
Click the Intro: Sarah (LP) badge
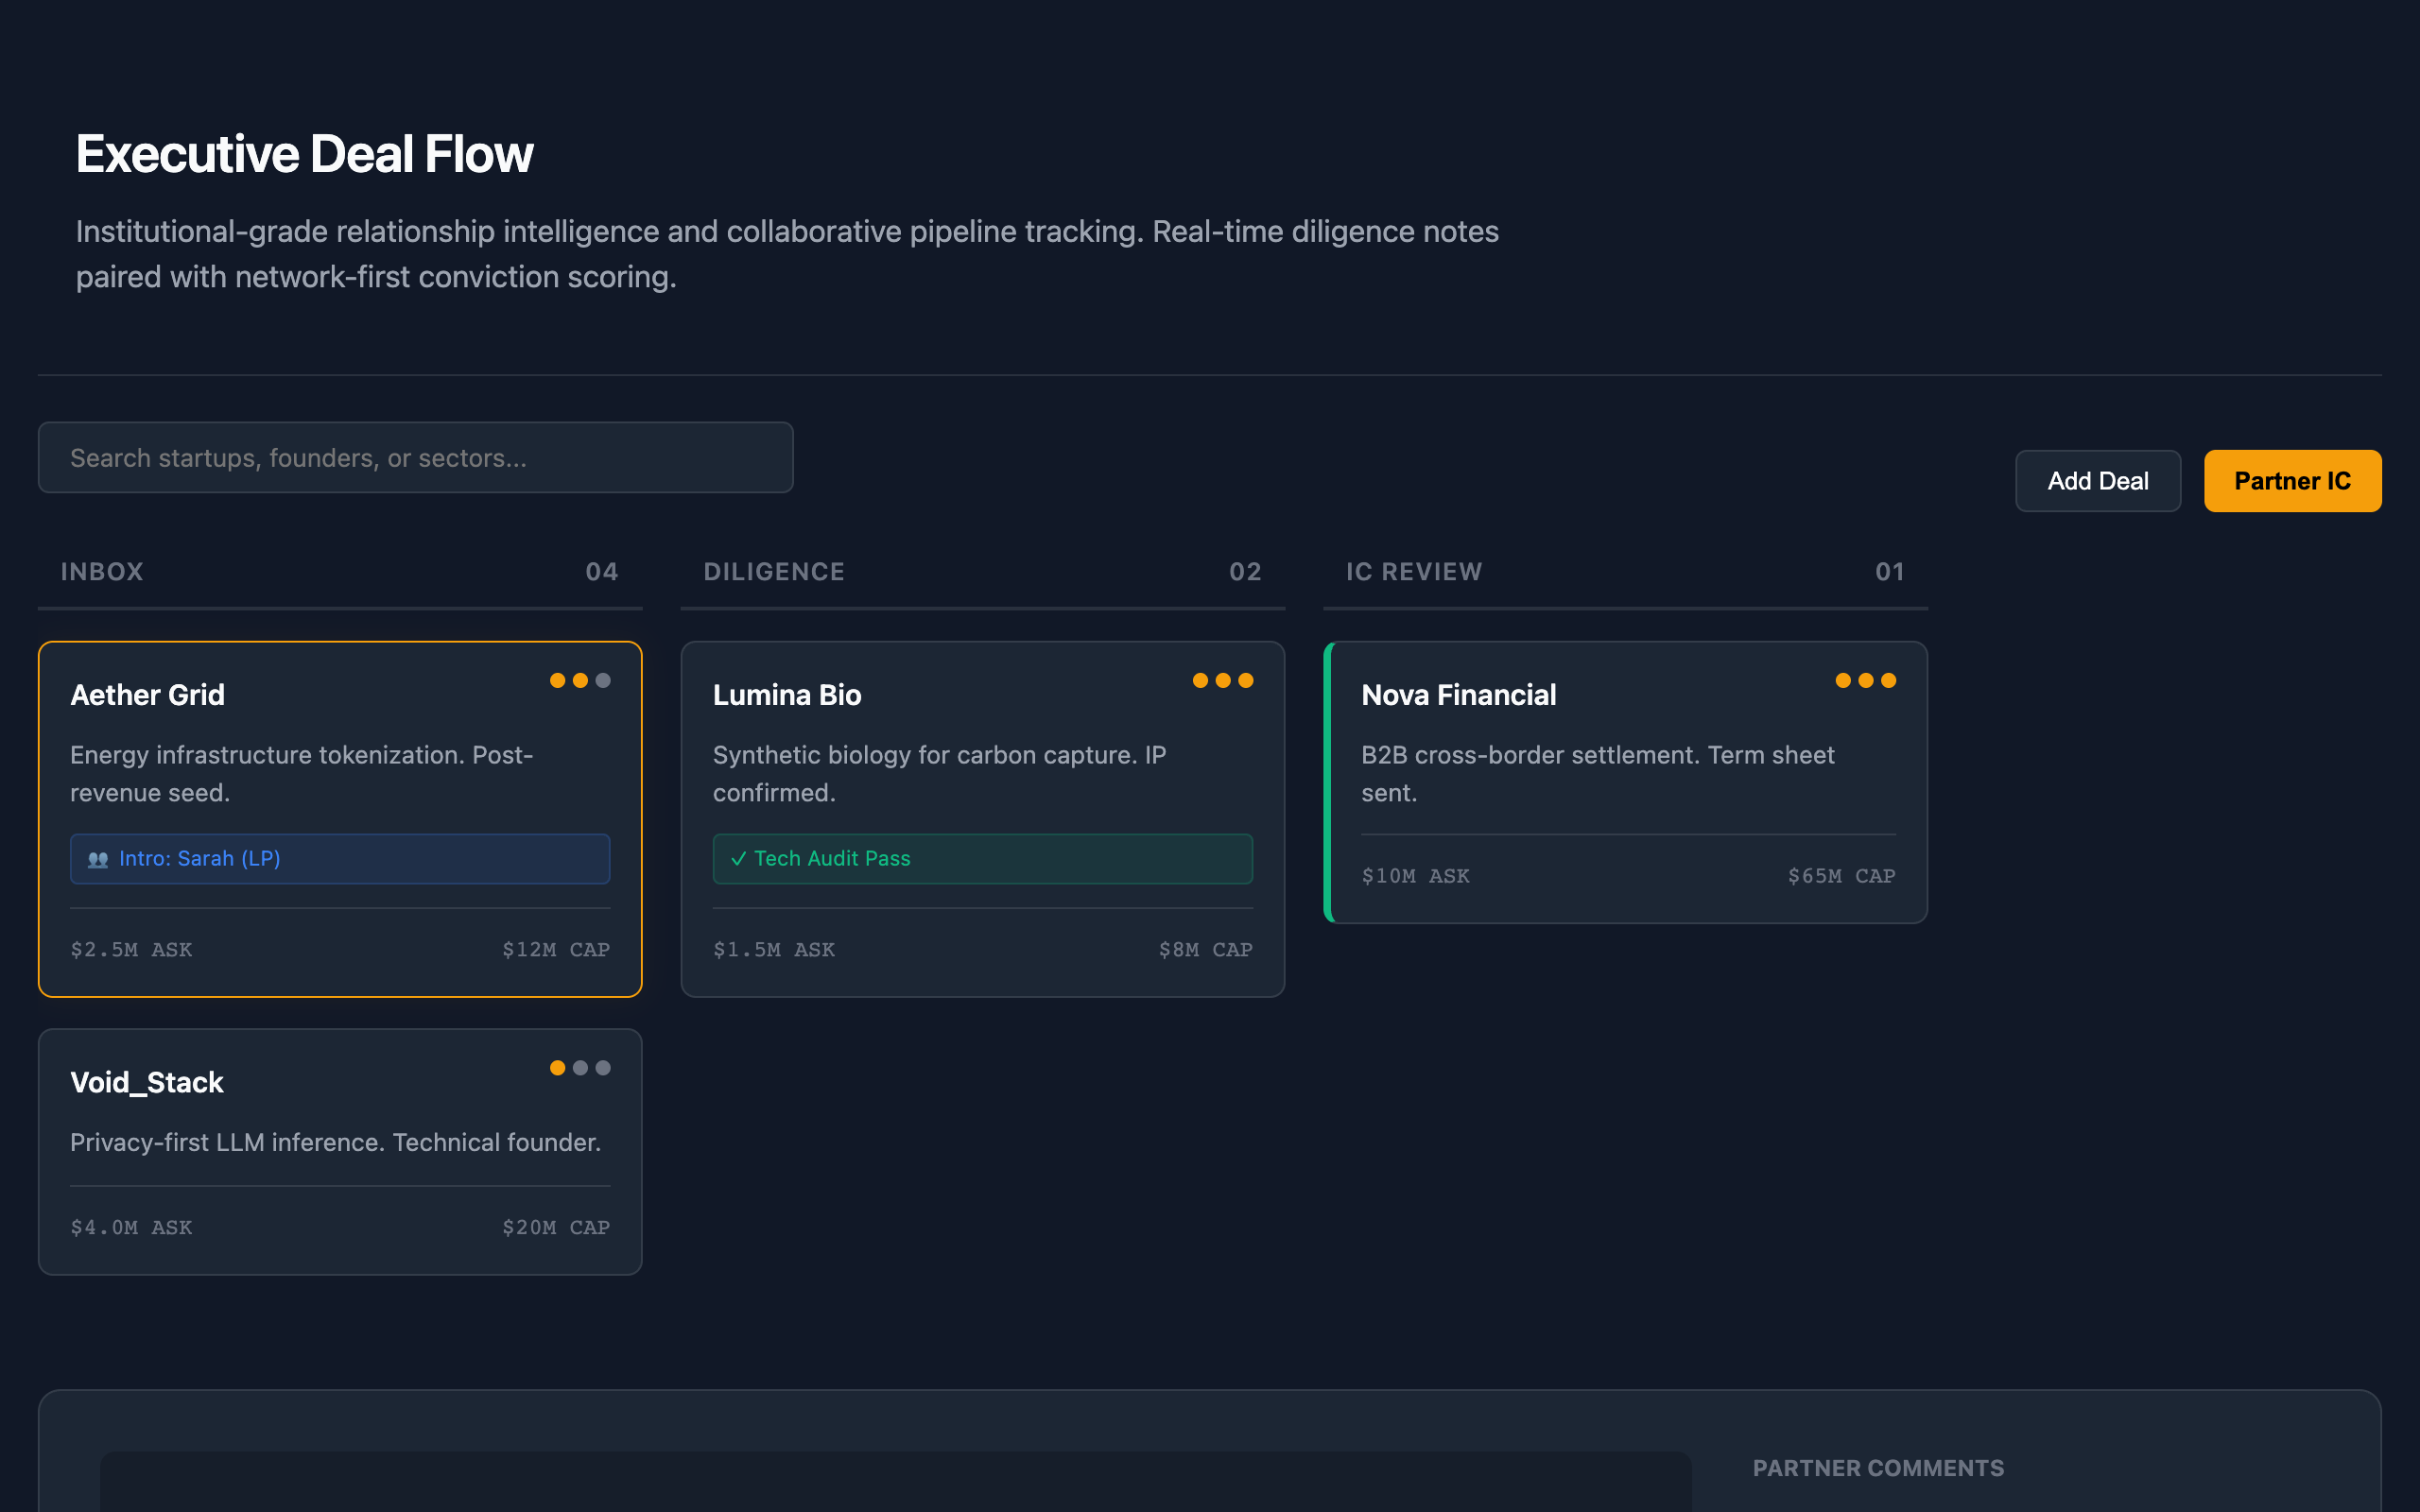(340, 859)
